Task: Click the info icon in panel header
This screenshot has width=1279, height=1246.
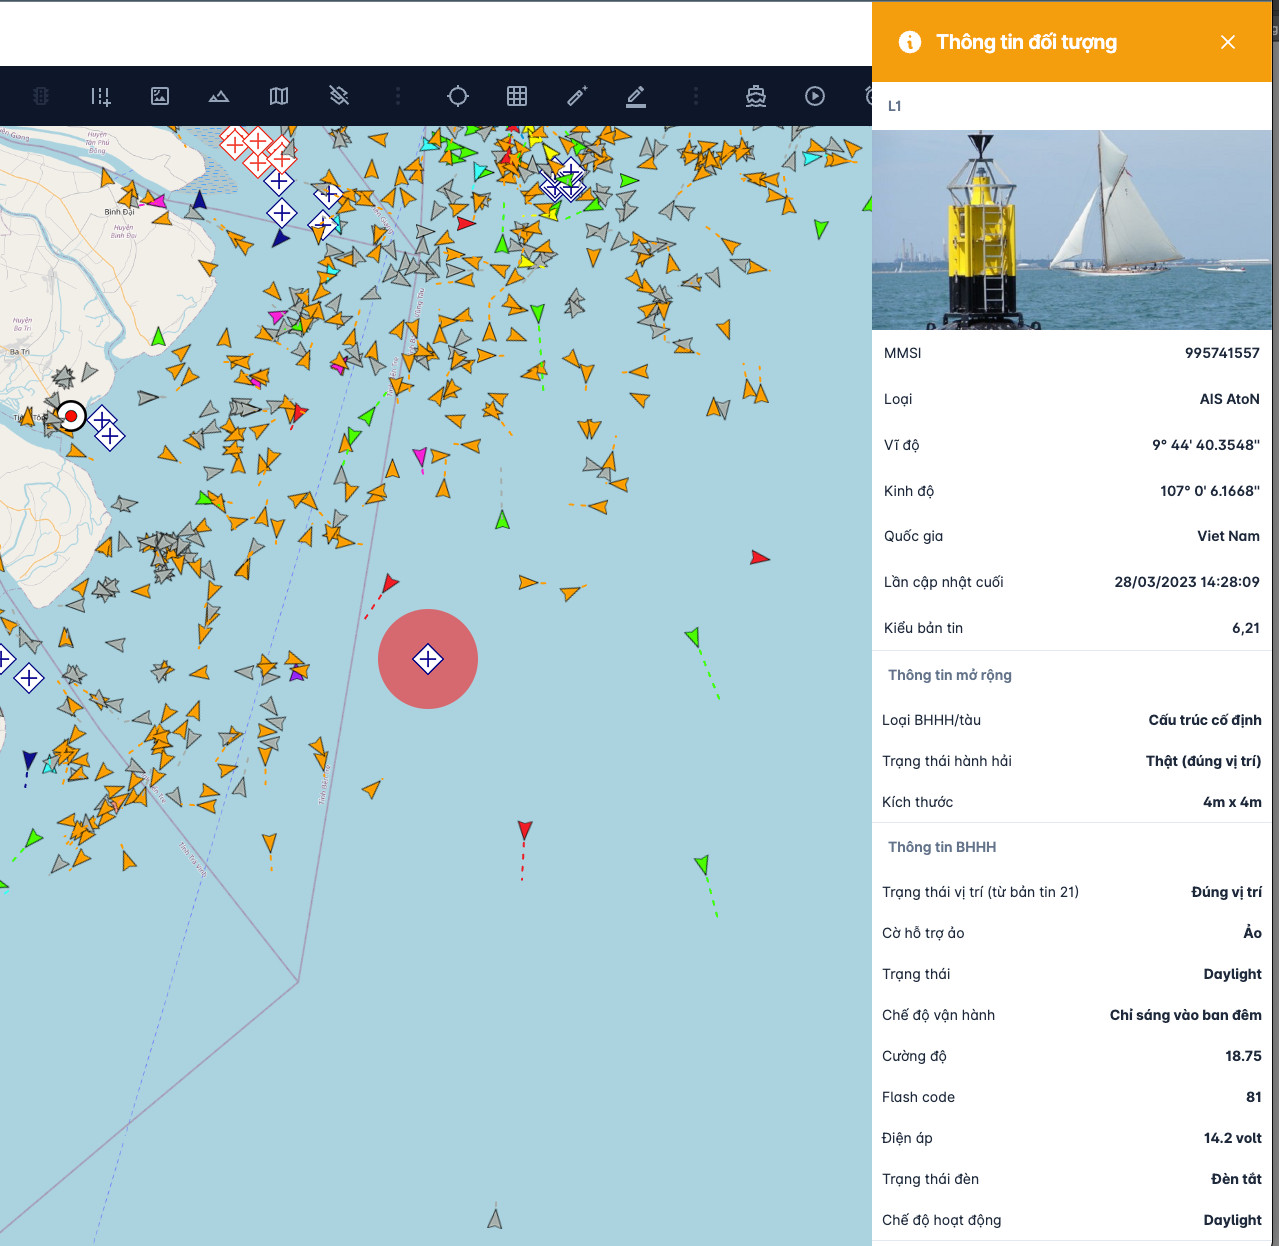Action: [x=910, y=42]
